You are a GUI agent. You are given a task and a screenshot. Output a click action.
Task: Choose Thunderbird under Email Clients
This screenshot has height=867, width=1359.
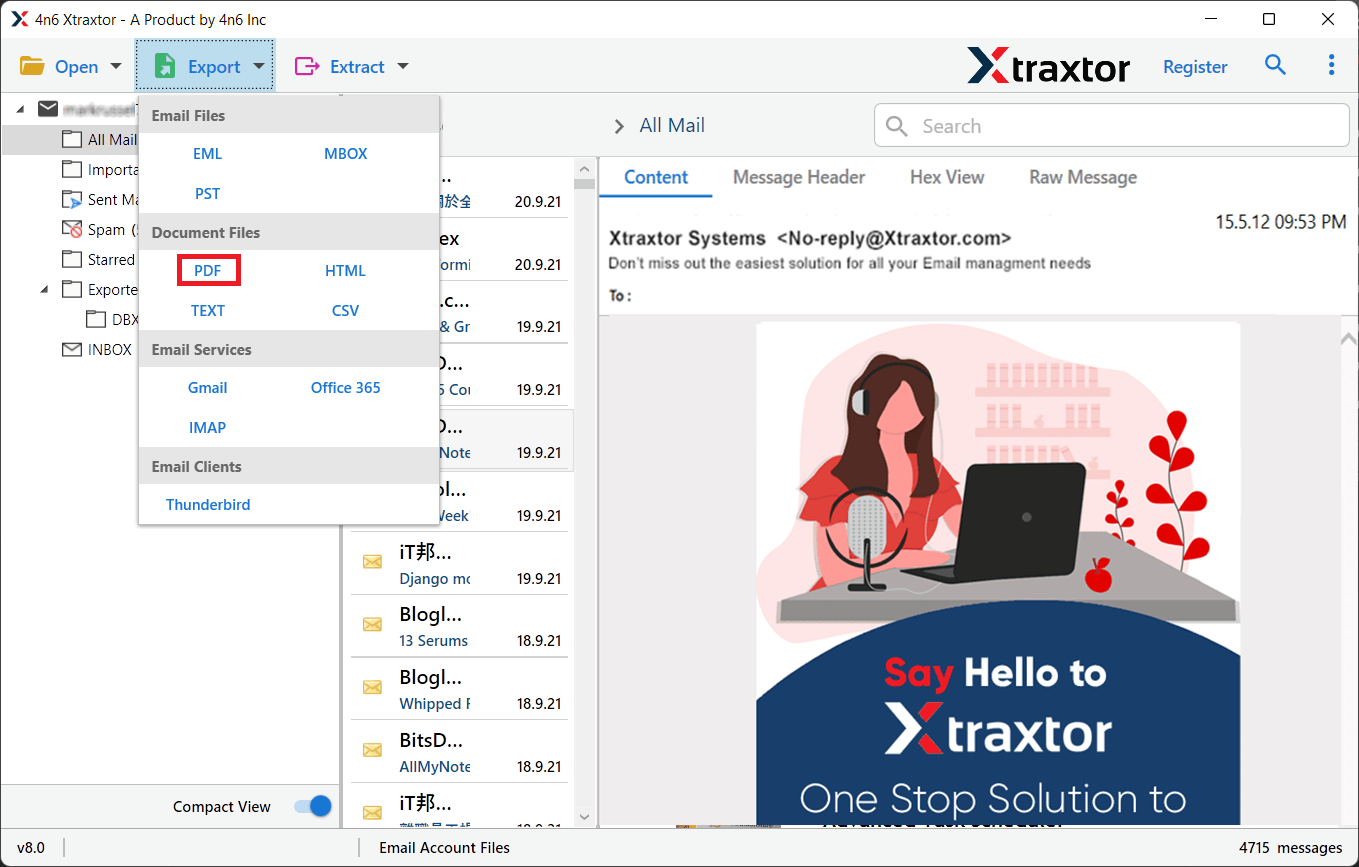tap(207, 504)
